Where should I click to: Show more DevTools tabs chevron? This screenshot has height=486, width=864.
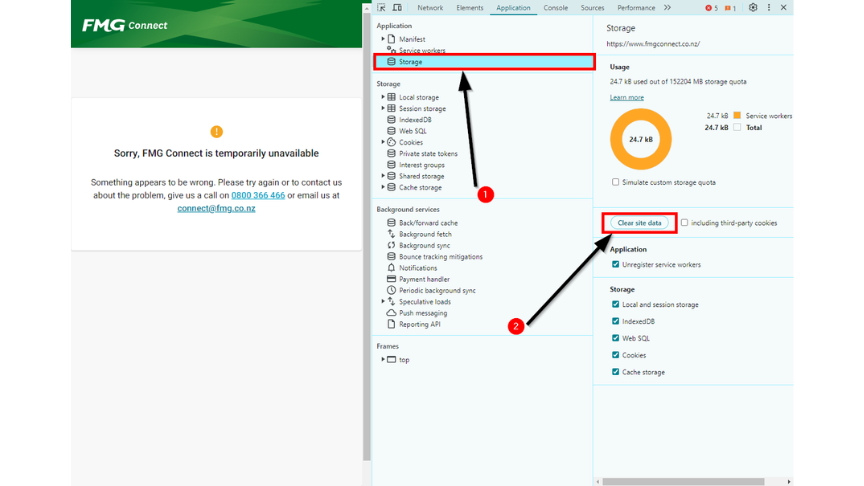pos(667,8)
